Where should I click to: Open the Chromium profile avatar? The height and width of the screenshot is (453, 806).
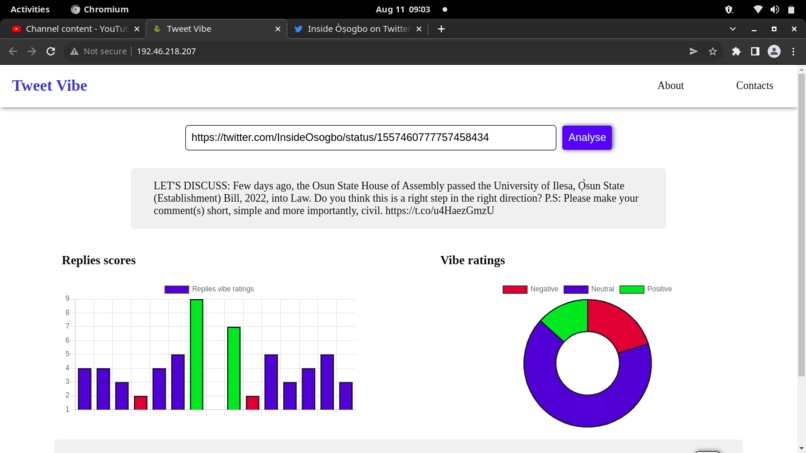[774, 51]
